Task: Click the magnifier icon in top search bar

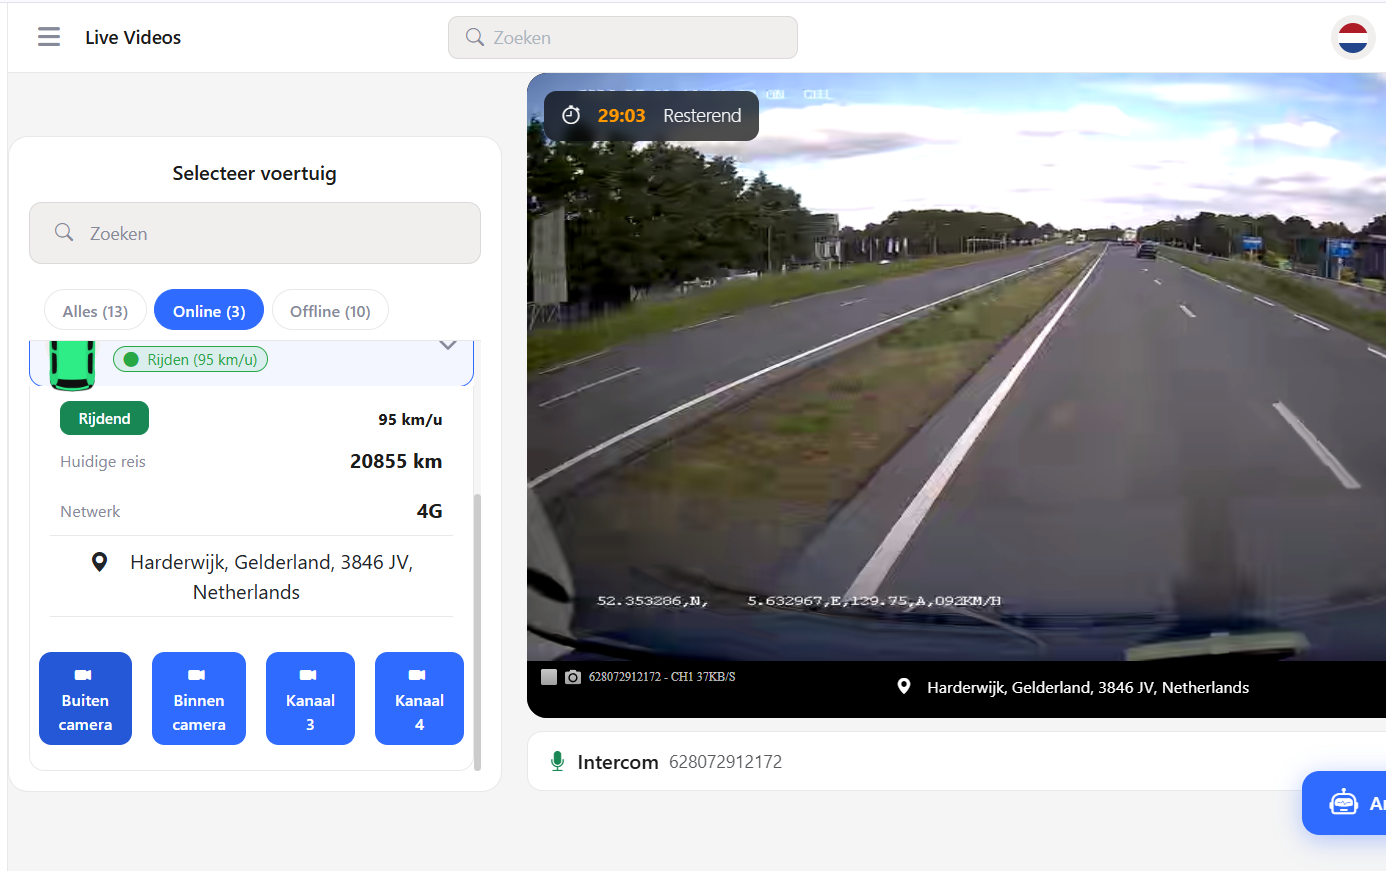Action: pos(475,37)
